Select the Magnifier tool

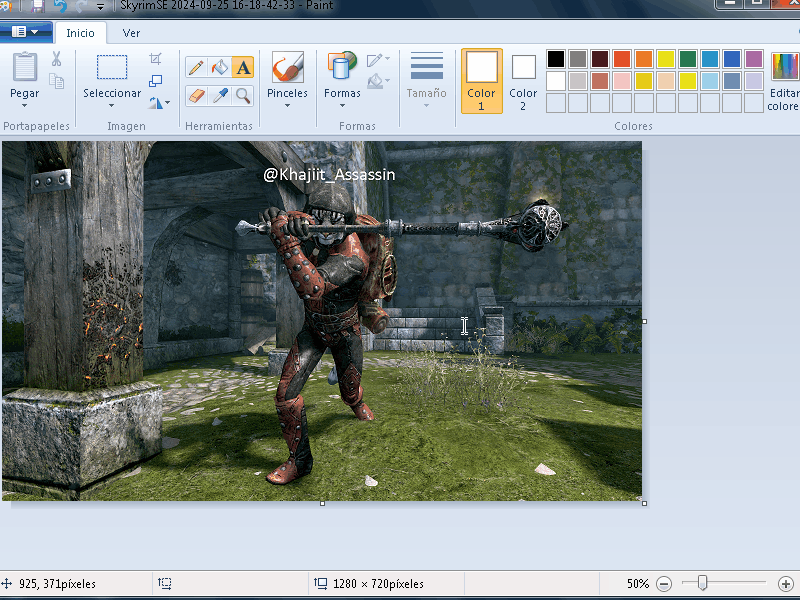tap(243, 95)
